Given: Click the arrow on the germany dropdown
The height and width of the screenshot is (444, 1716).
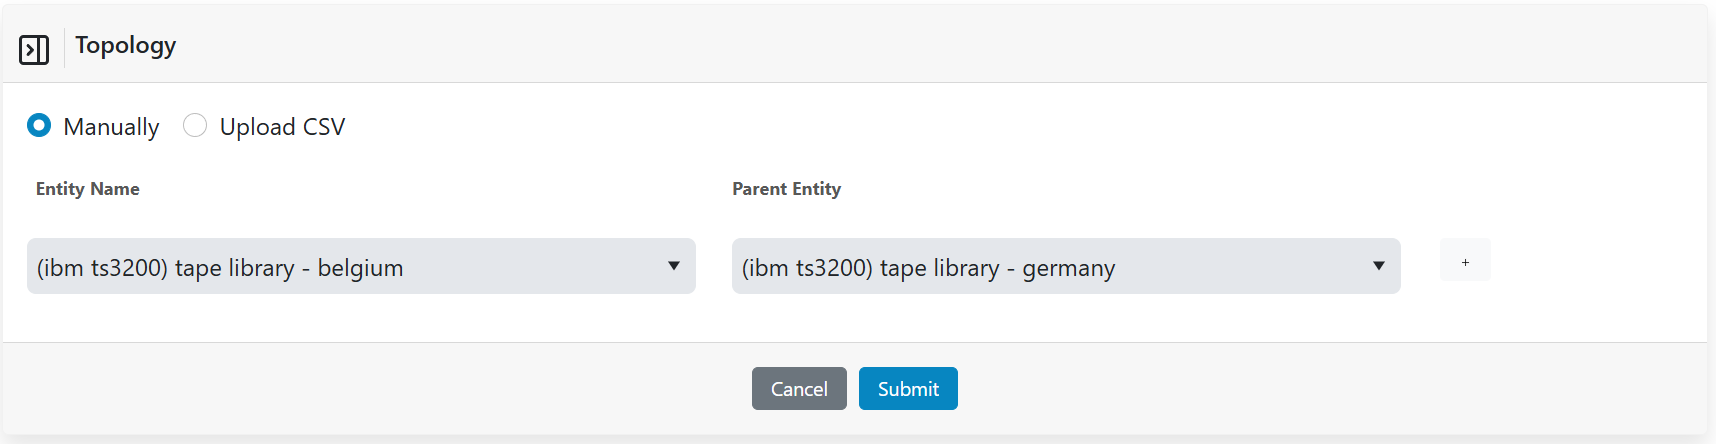Looking at the screenshot, I should 1379,266.
